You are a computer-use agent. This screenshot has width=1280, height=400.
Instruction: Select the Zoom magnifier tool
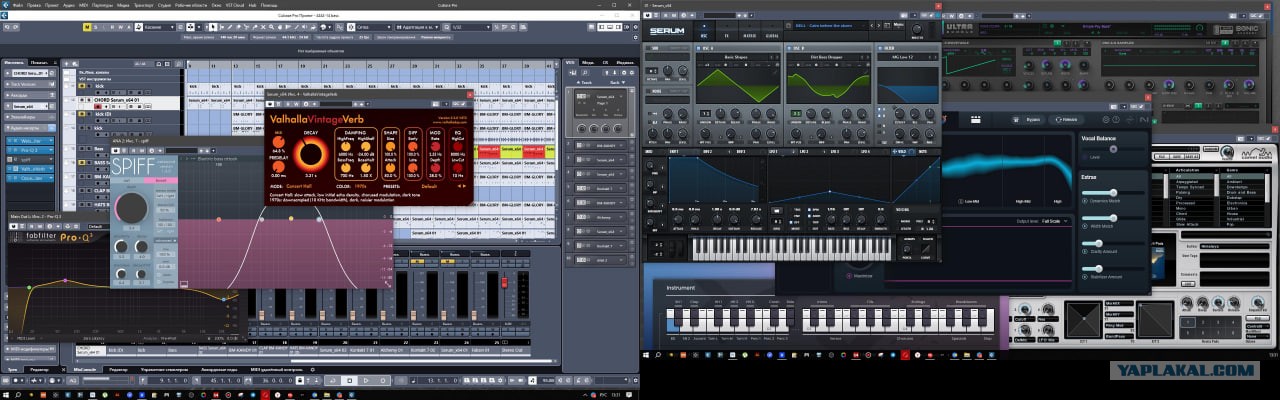tap(271, 27)
